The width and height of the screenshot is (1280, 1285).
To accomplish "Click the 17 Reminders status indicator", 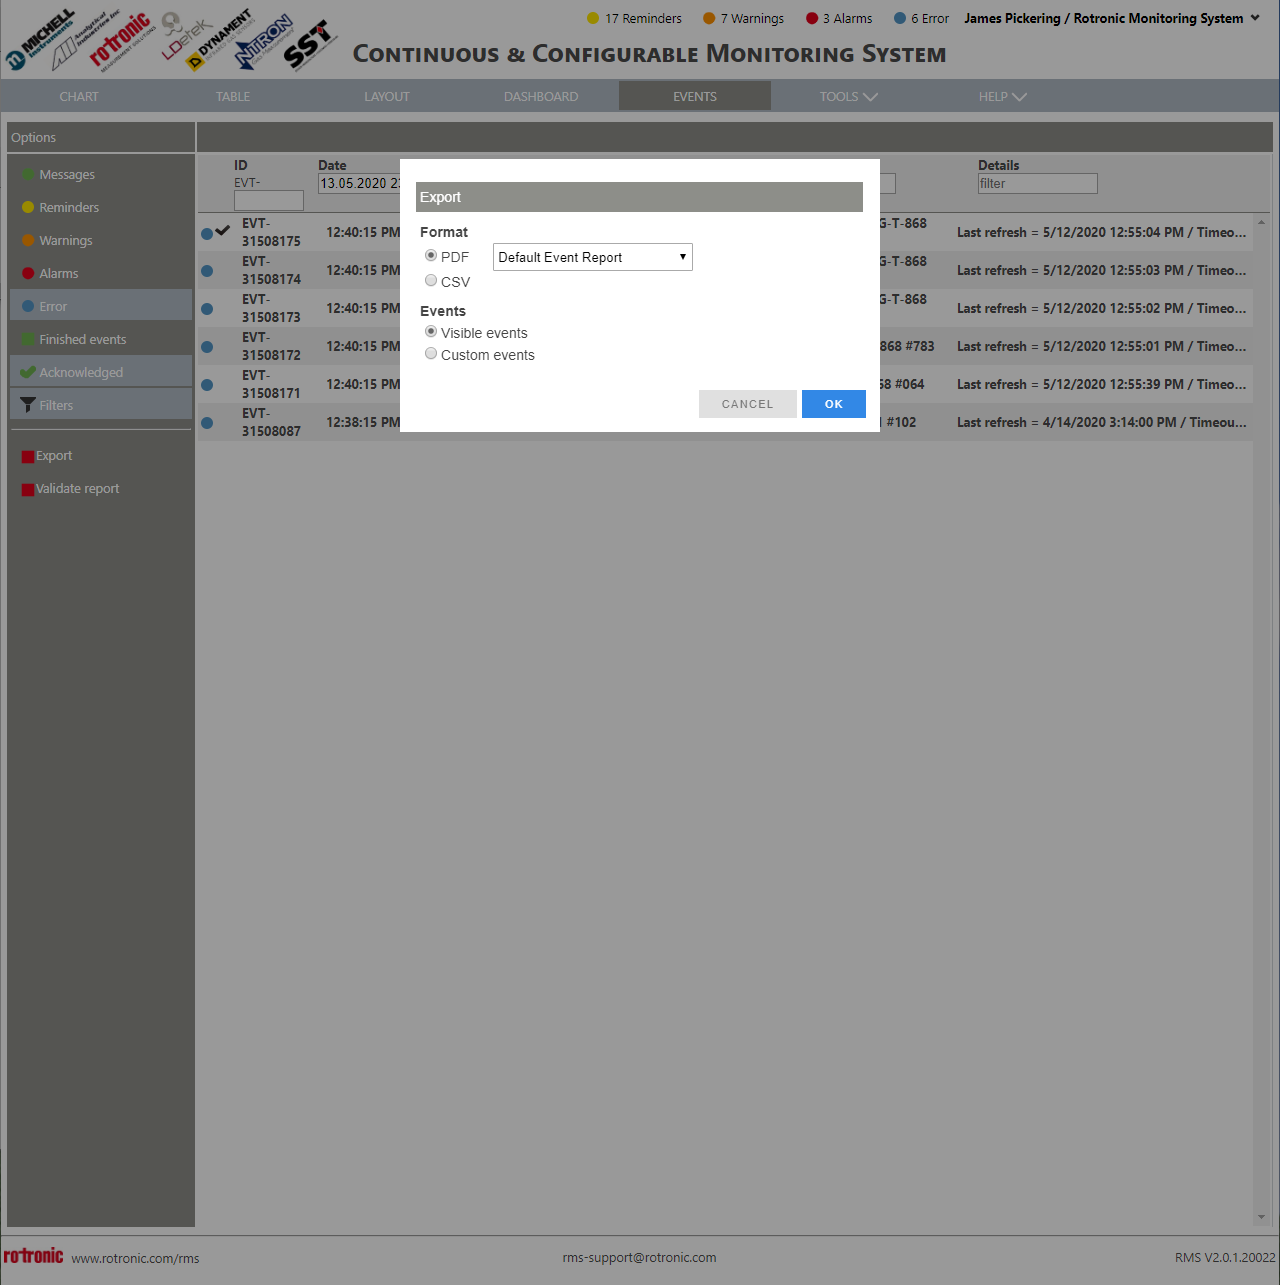I will point(634,18).
